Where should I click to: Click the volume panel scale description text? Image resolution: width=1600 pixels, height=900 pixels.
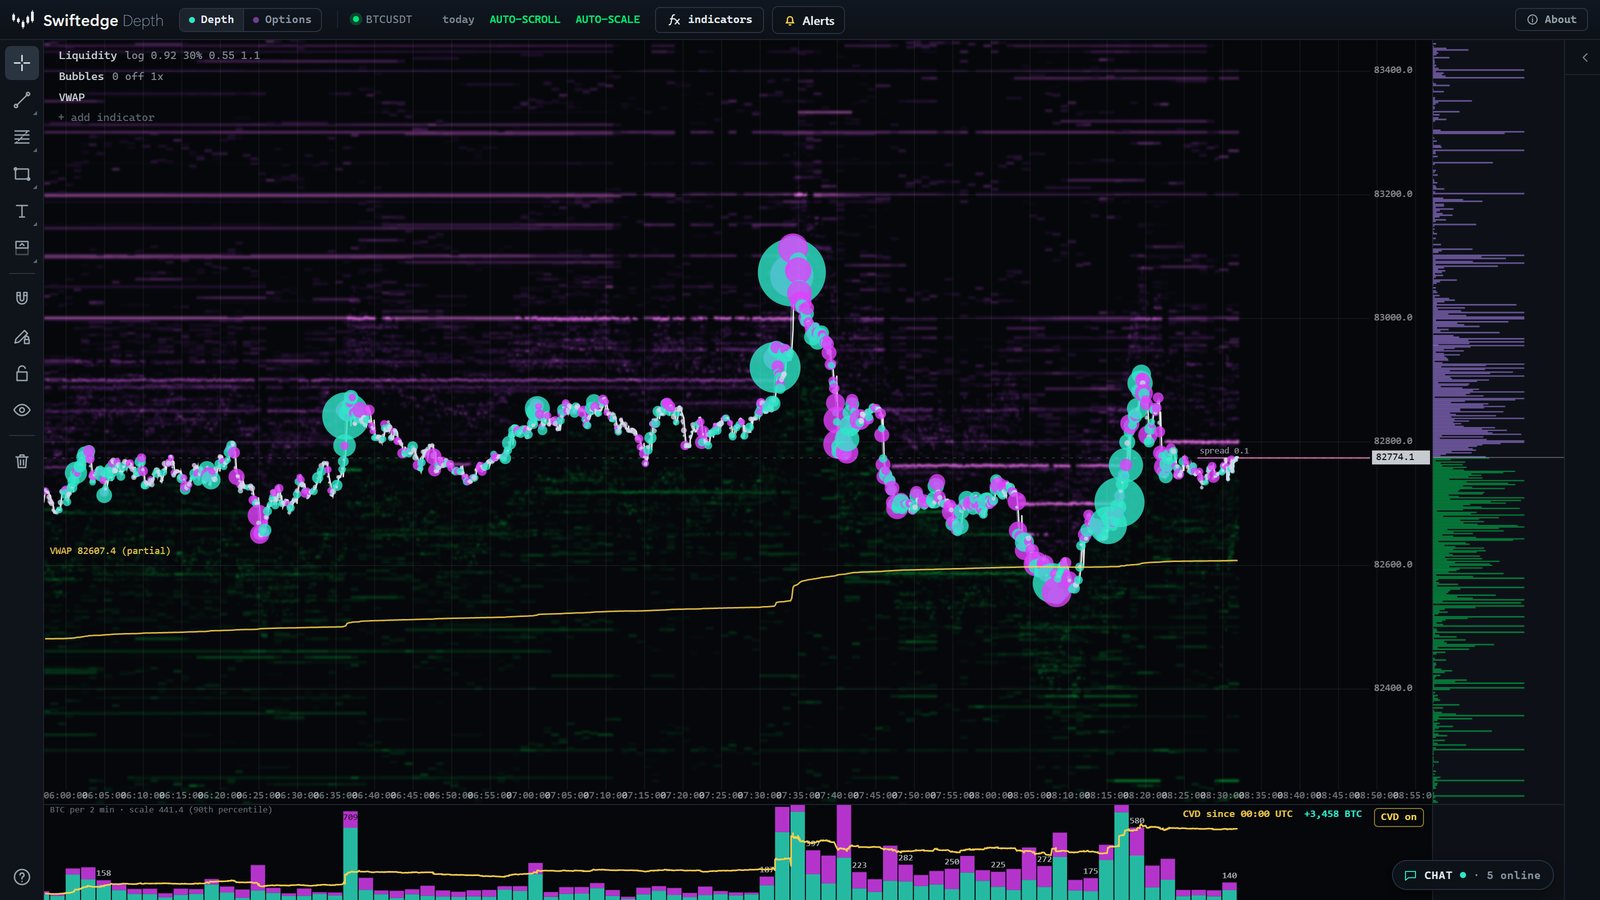click(161, 810)
